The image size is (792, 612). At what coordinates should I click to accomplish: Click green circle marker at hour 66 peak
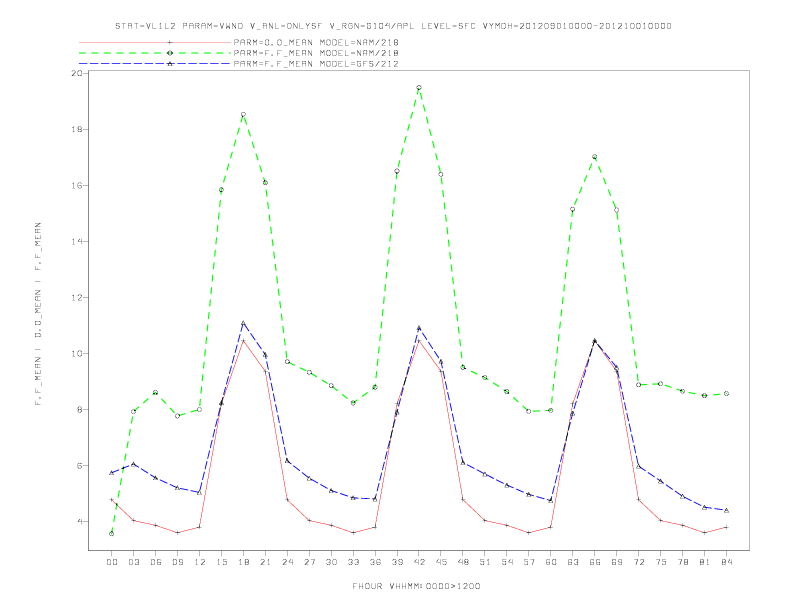click(595, 157)
